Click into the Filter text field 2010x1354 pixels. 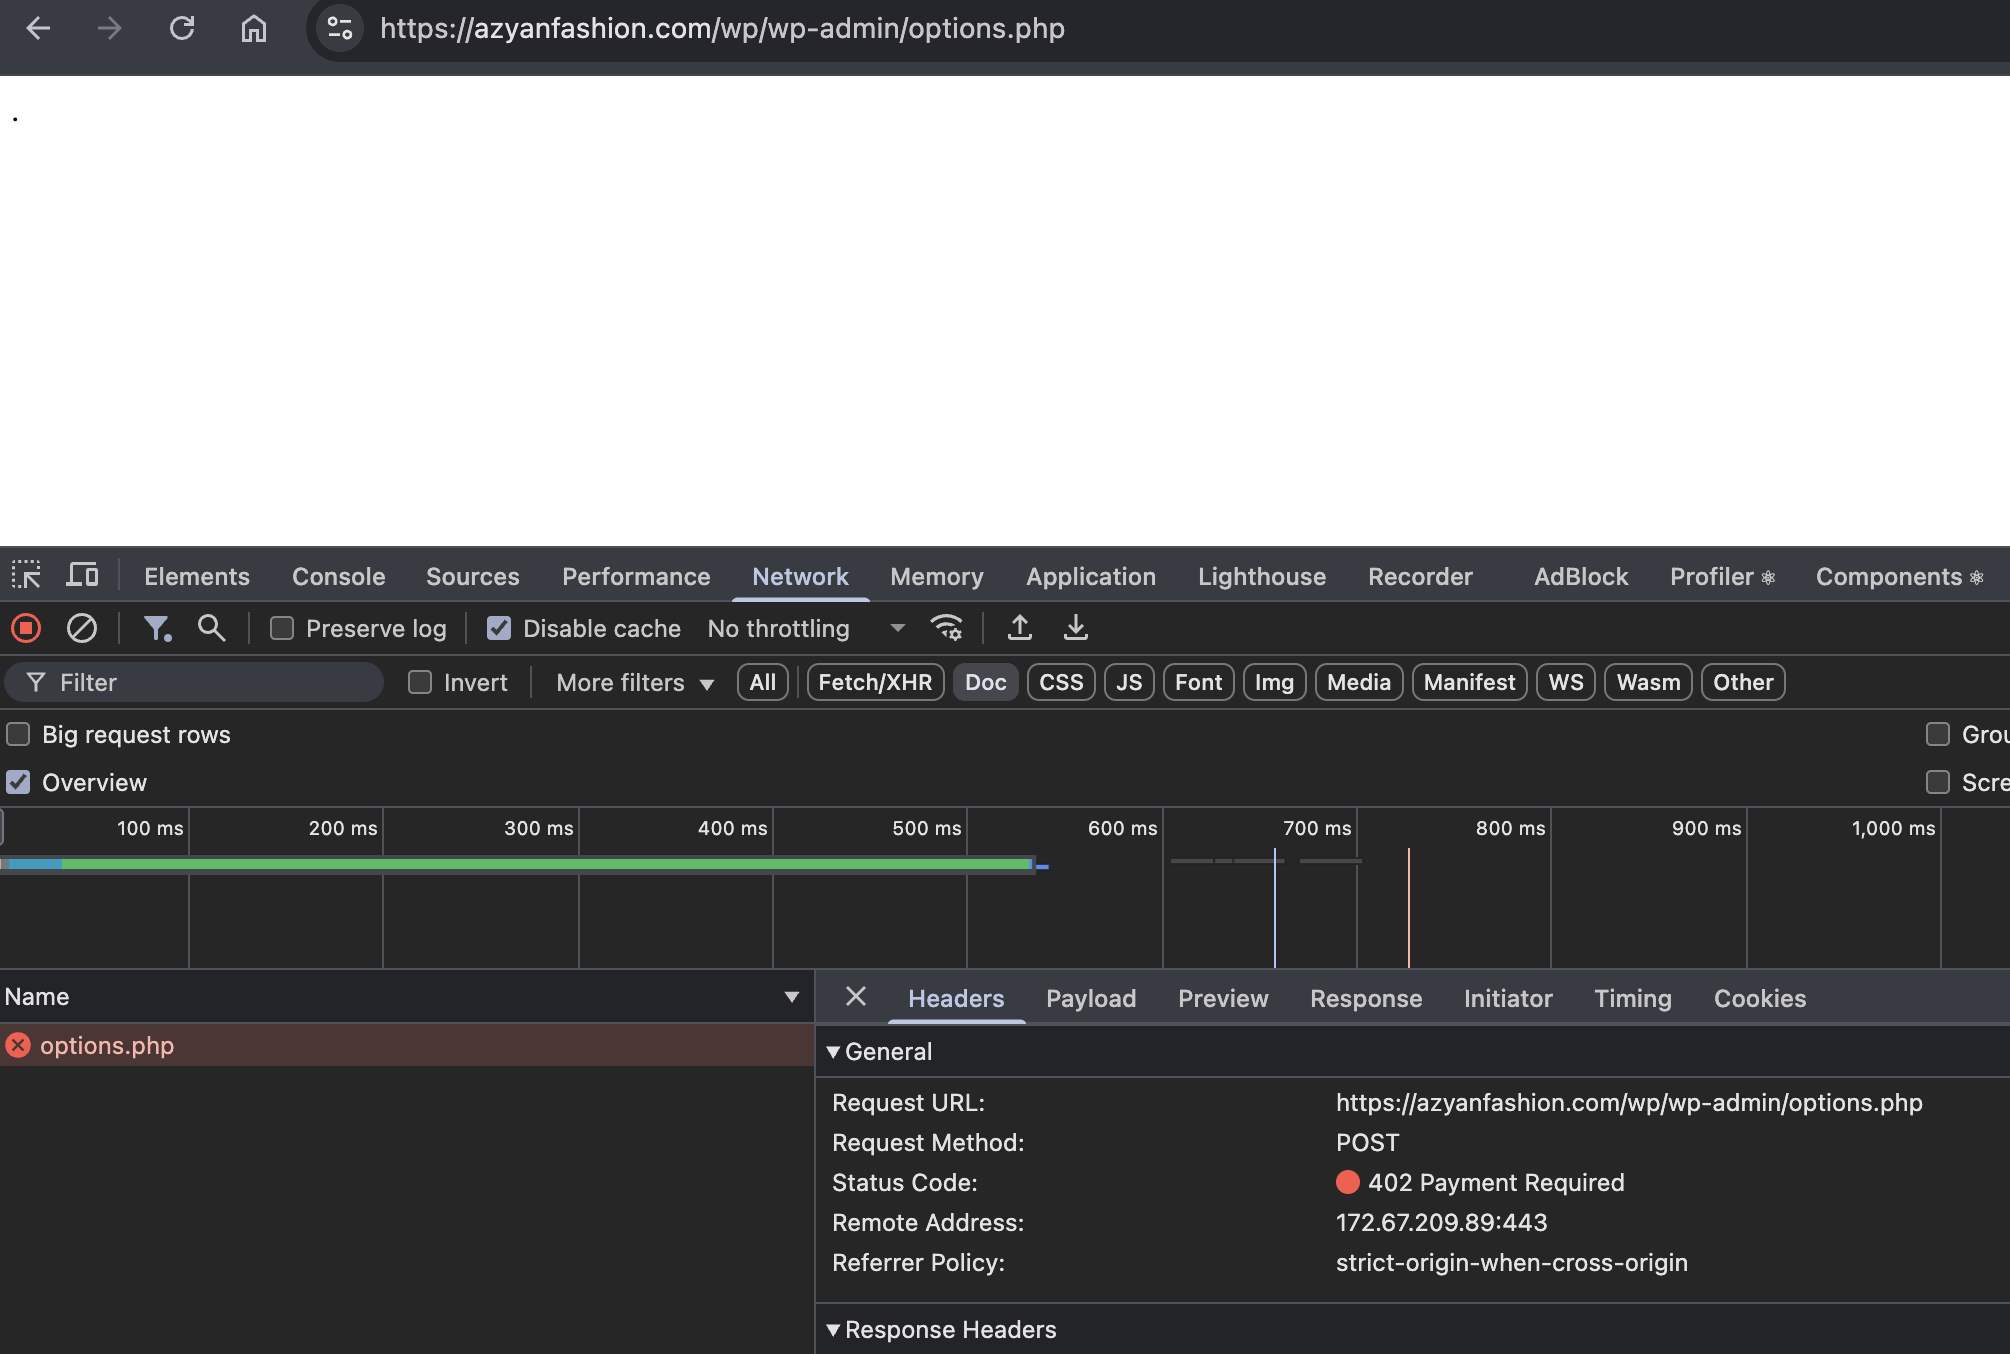pos(210,682)
